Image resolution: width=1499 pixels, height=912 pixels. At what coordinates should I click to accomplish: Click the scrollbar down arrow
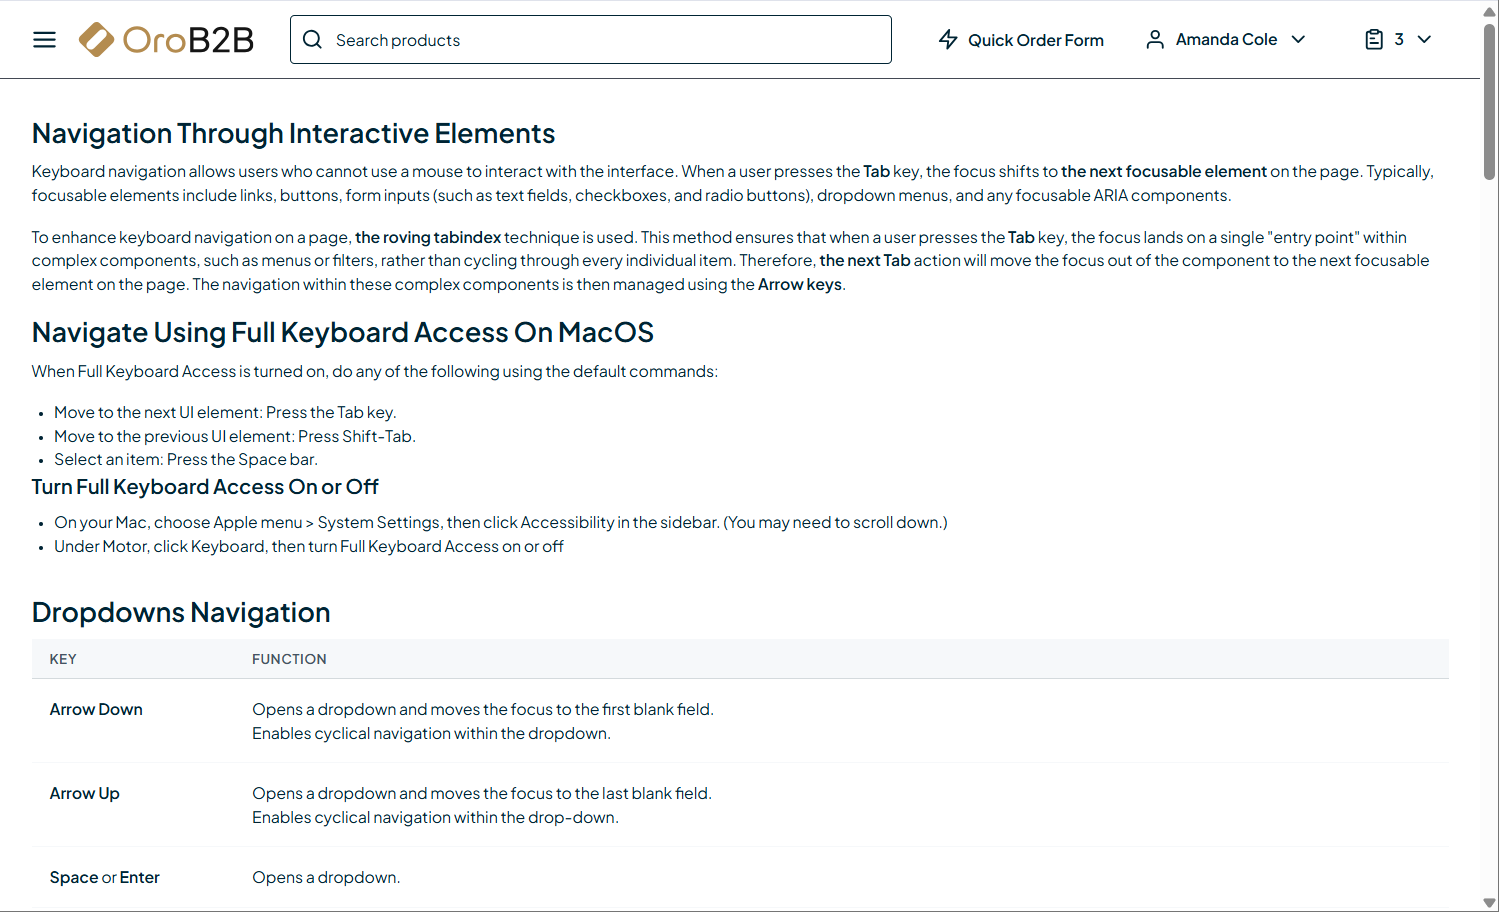pyautogui.click(x=1489, y=902)
